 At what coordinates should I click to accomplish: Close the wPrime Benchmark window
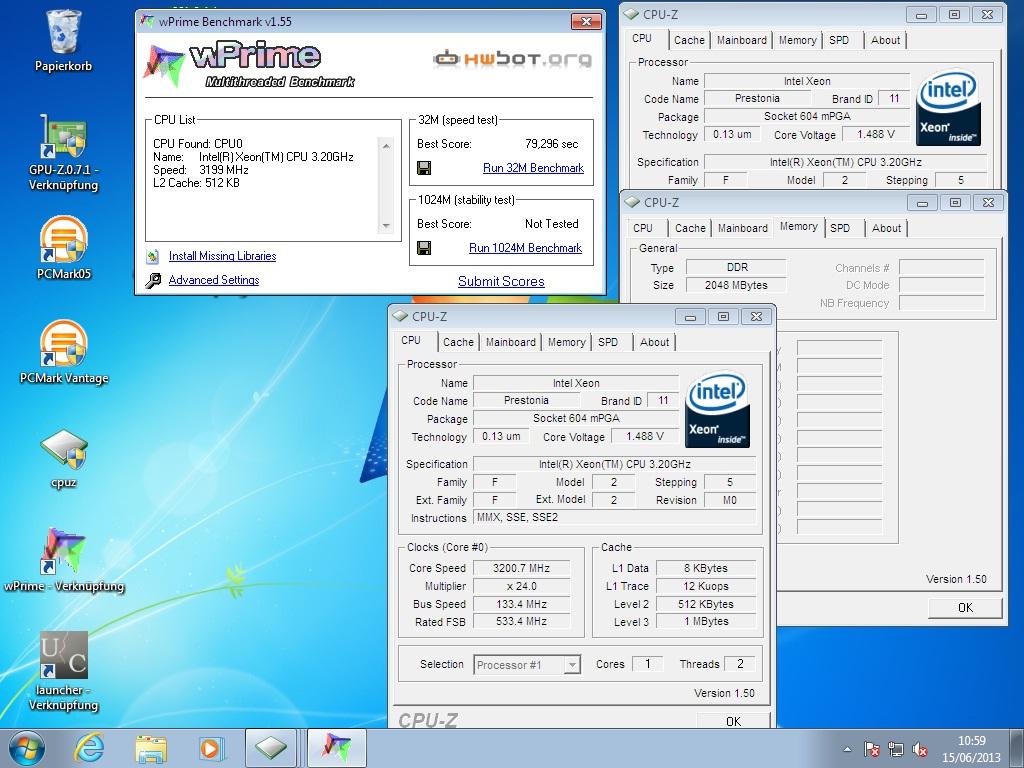tap(586, 22)
